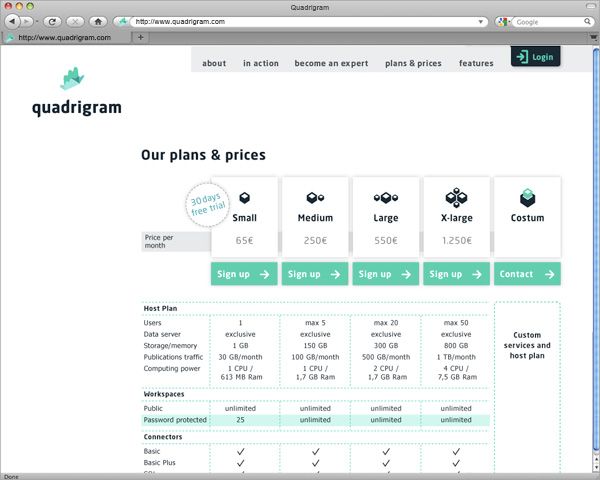Open the browser home page icon
The width and height of the screenshot is (600, 480).
pos(98,21)
